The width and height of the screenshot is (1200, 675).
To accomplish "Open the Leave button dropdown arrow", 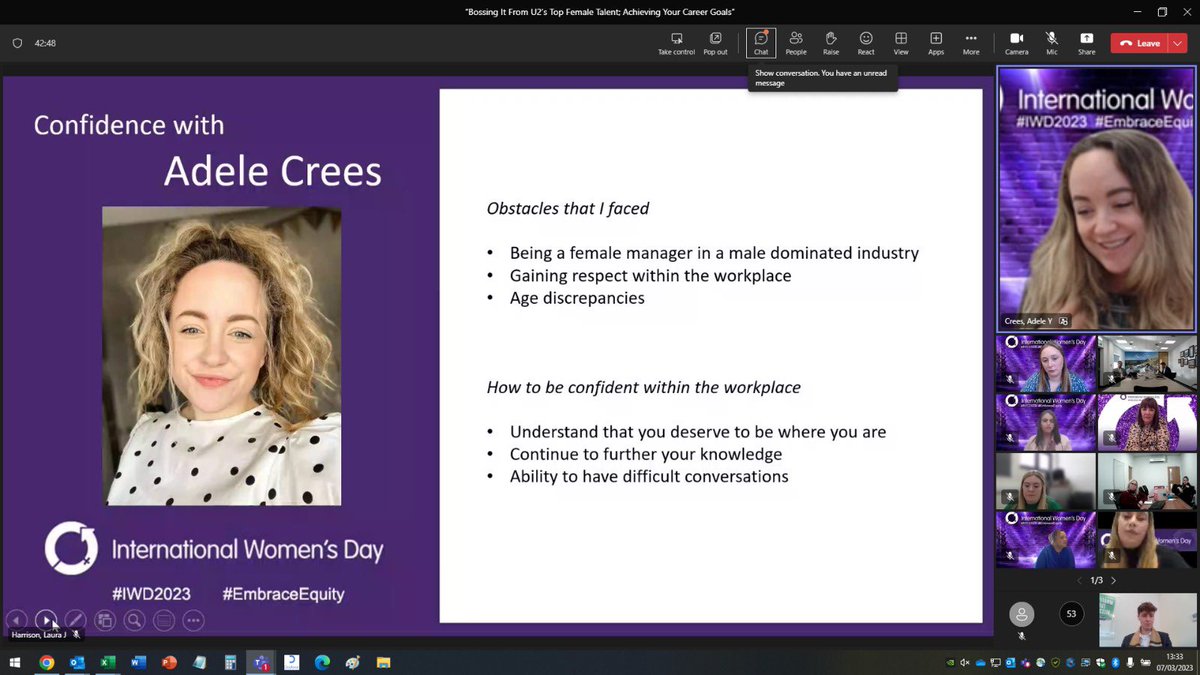I will point(1176,43).
